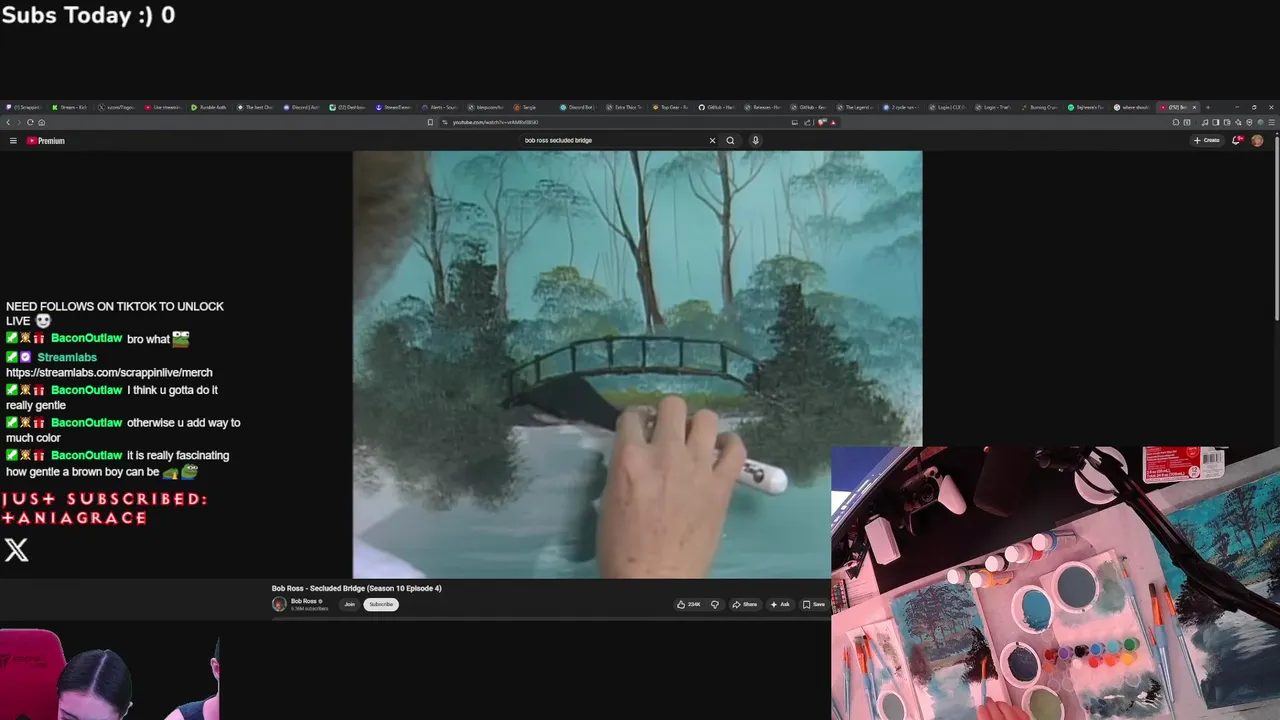The width and height of the screenshot is (1280, 720).
Task: Click the X logo in stream overlay
Action: (16, 549)
